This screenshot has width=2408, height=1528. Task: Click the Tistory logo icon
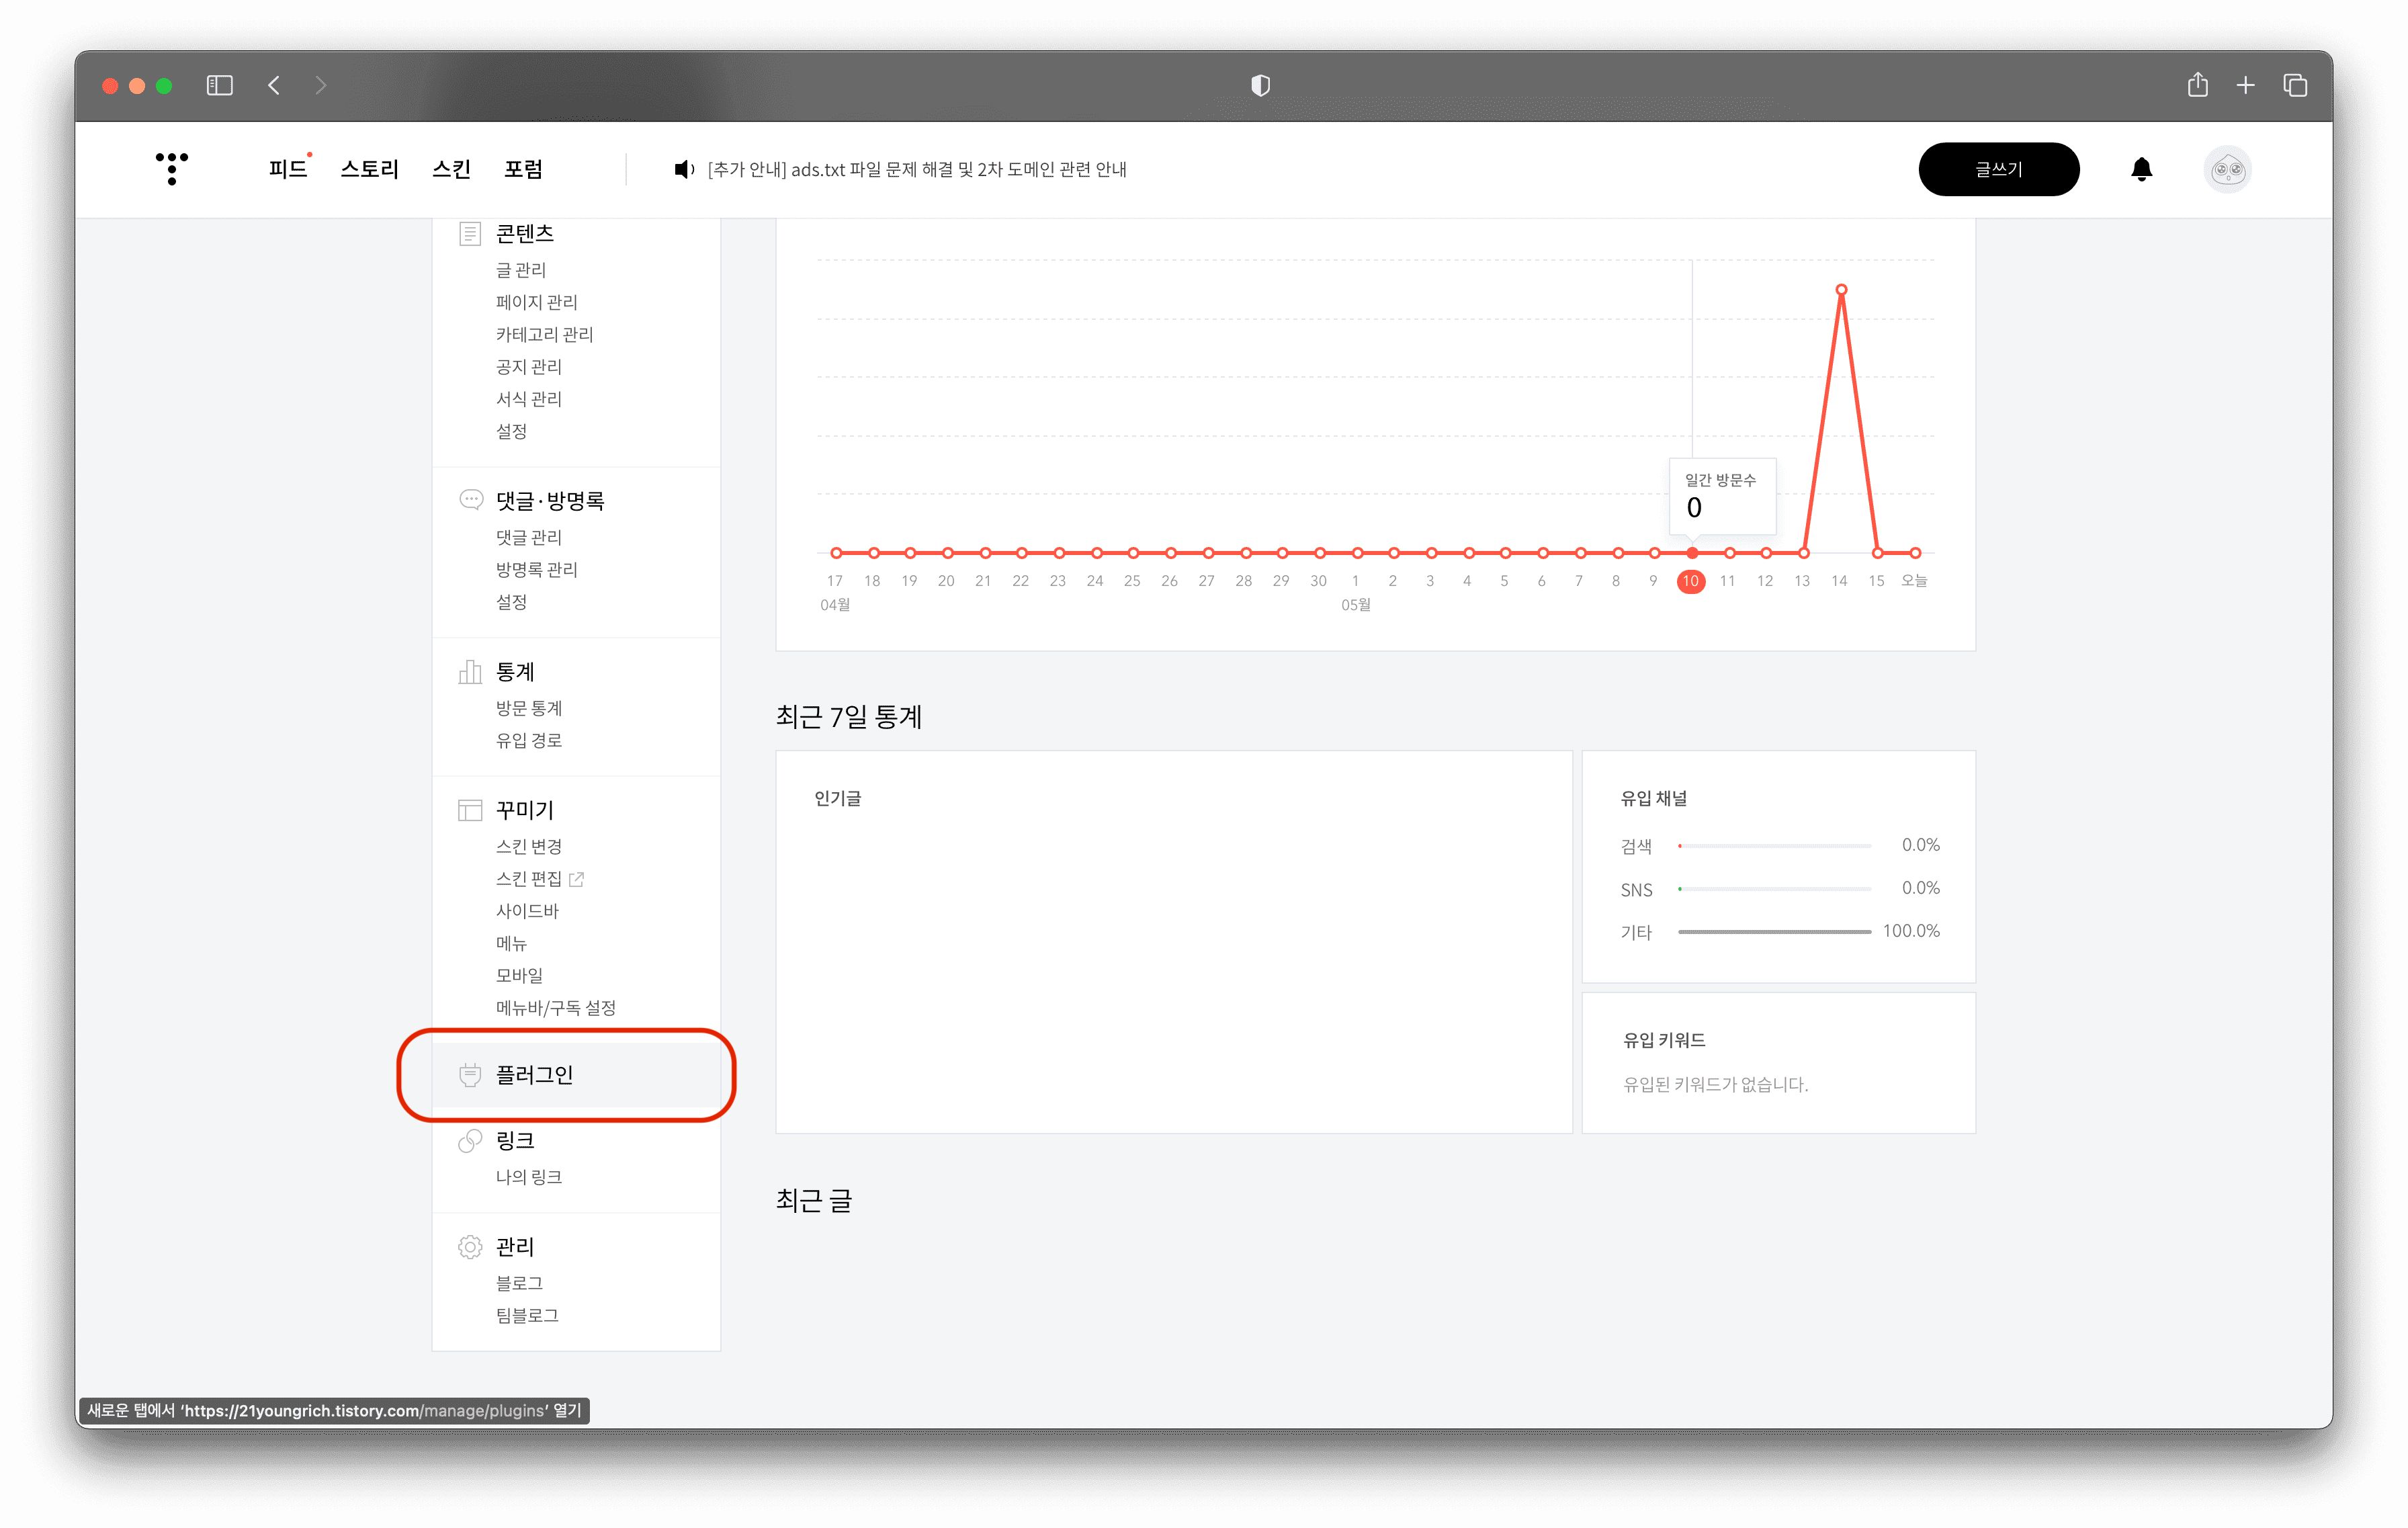pyautogui.click(x=172, y=168)
